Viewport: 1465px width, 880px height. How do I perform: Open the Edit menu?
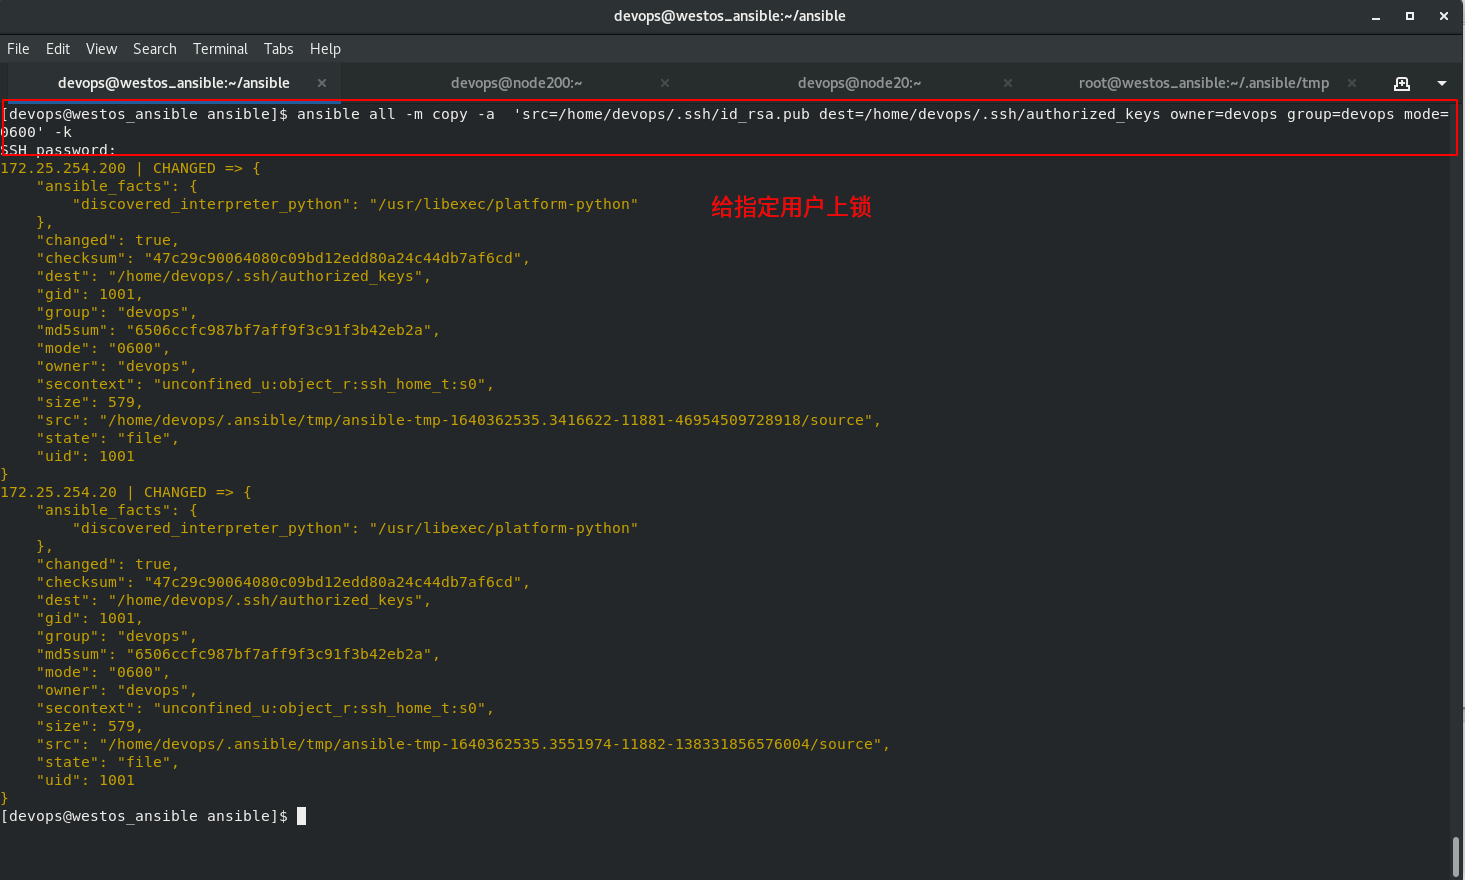[x=58, y=48]
